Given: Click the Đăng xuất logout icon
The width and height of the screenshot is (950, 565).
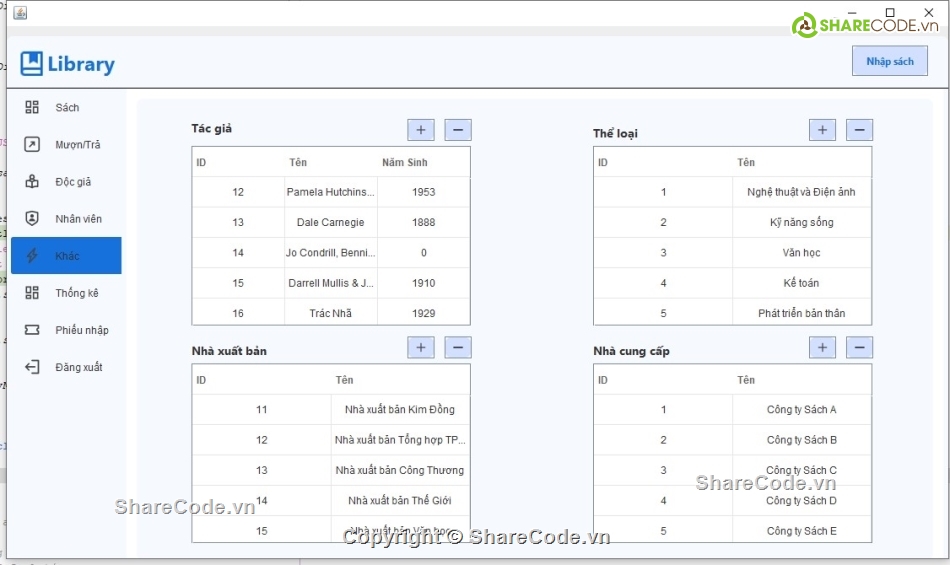Looking at the screenshot, I should [32, 366].
